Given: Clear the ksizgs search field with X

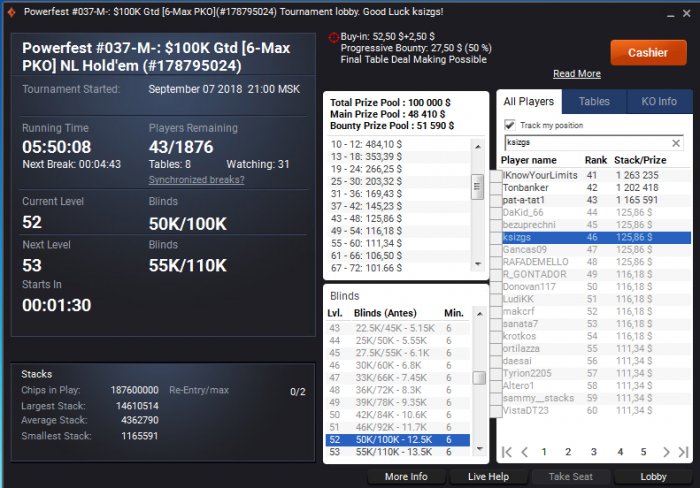Looking at the screenshot, I should (x=675, y=143).
